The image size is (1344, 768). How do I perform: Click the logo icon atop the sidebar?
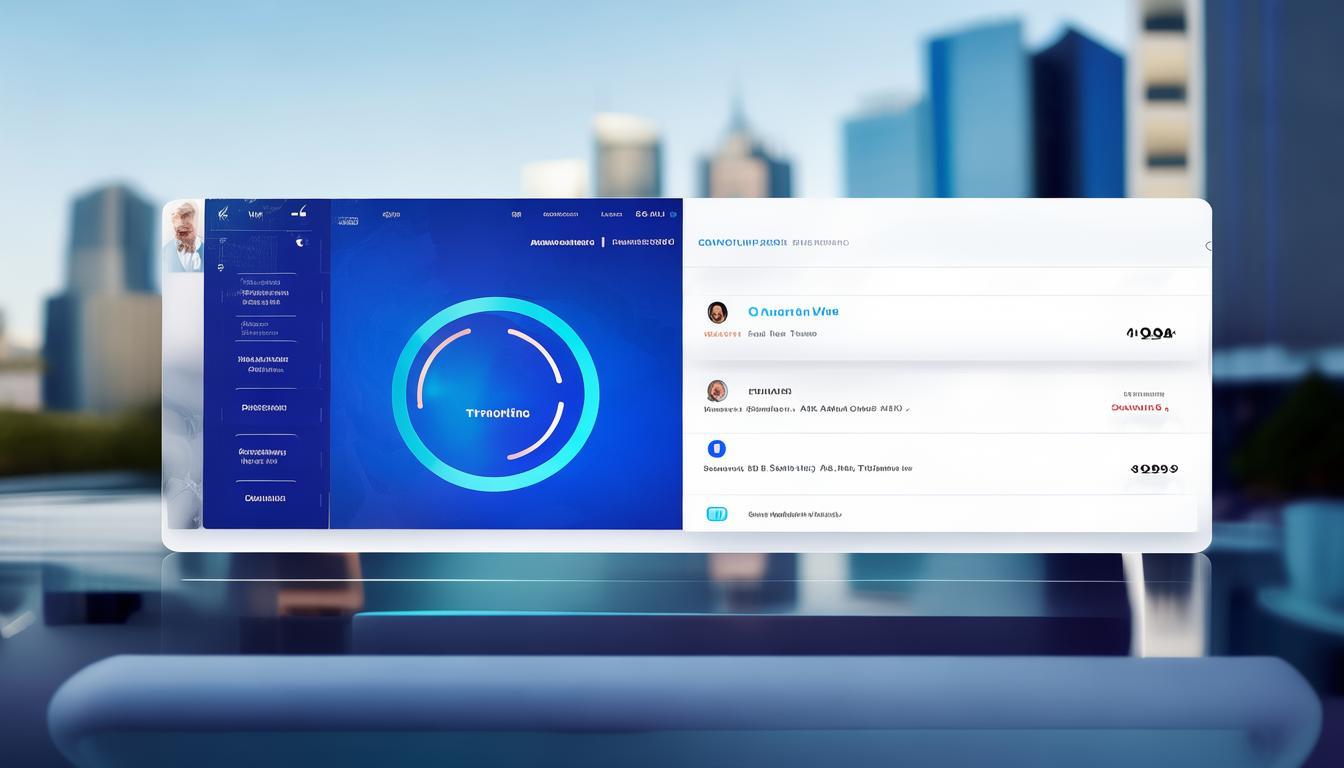(x=223, y=213)
